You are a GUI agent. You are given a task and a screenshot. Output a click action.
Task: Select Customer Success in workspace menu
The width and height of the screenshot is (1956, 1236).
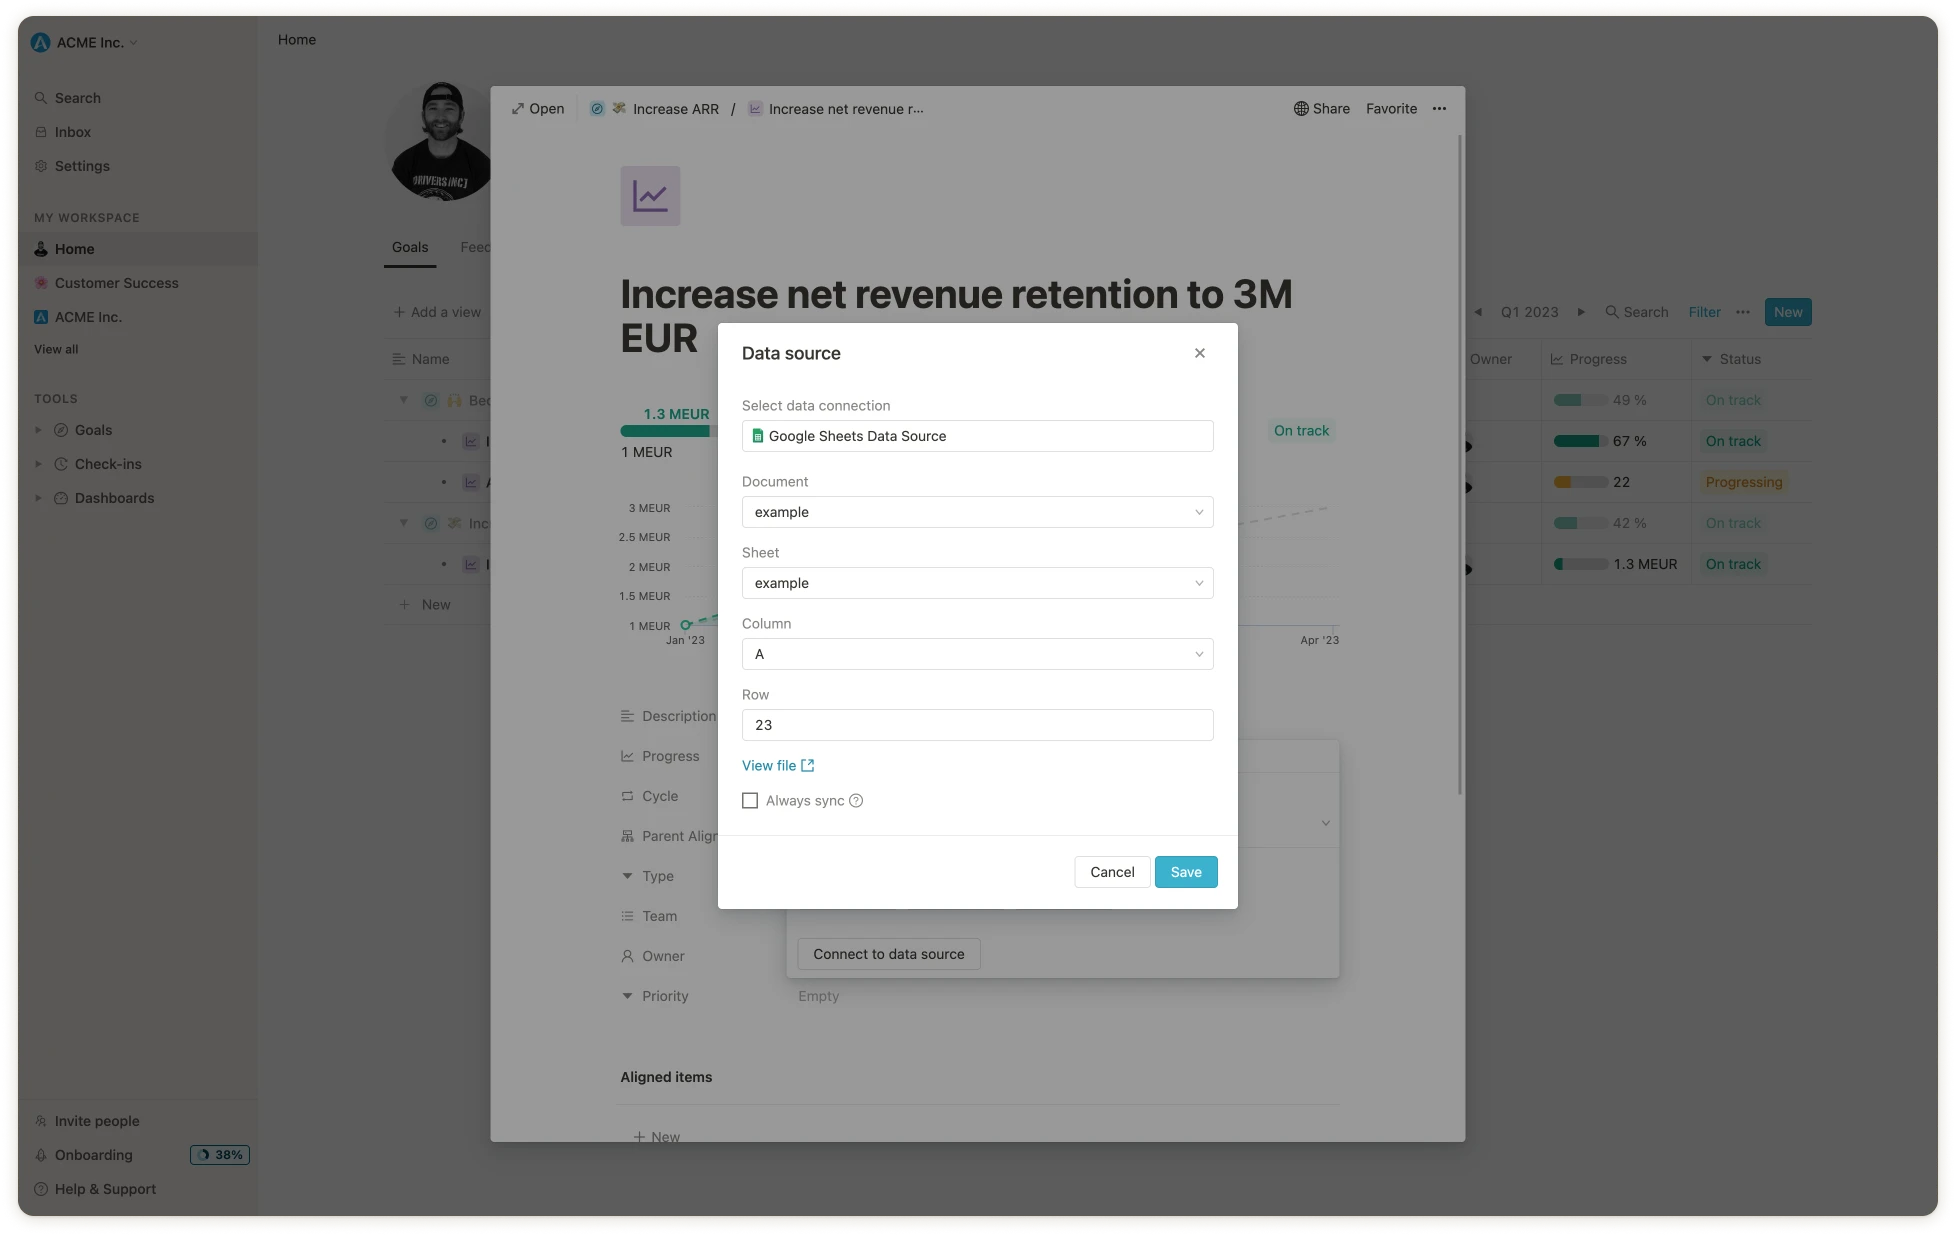[116, 283]
